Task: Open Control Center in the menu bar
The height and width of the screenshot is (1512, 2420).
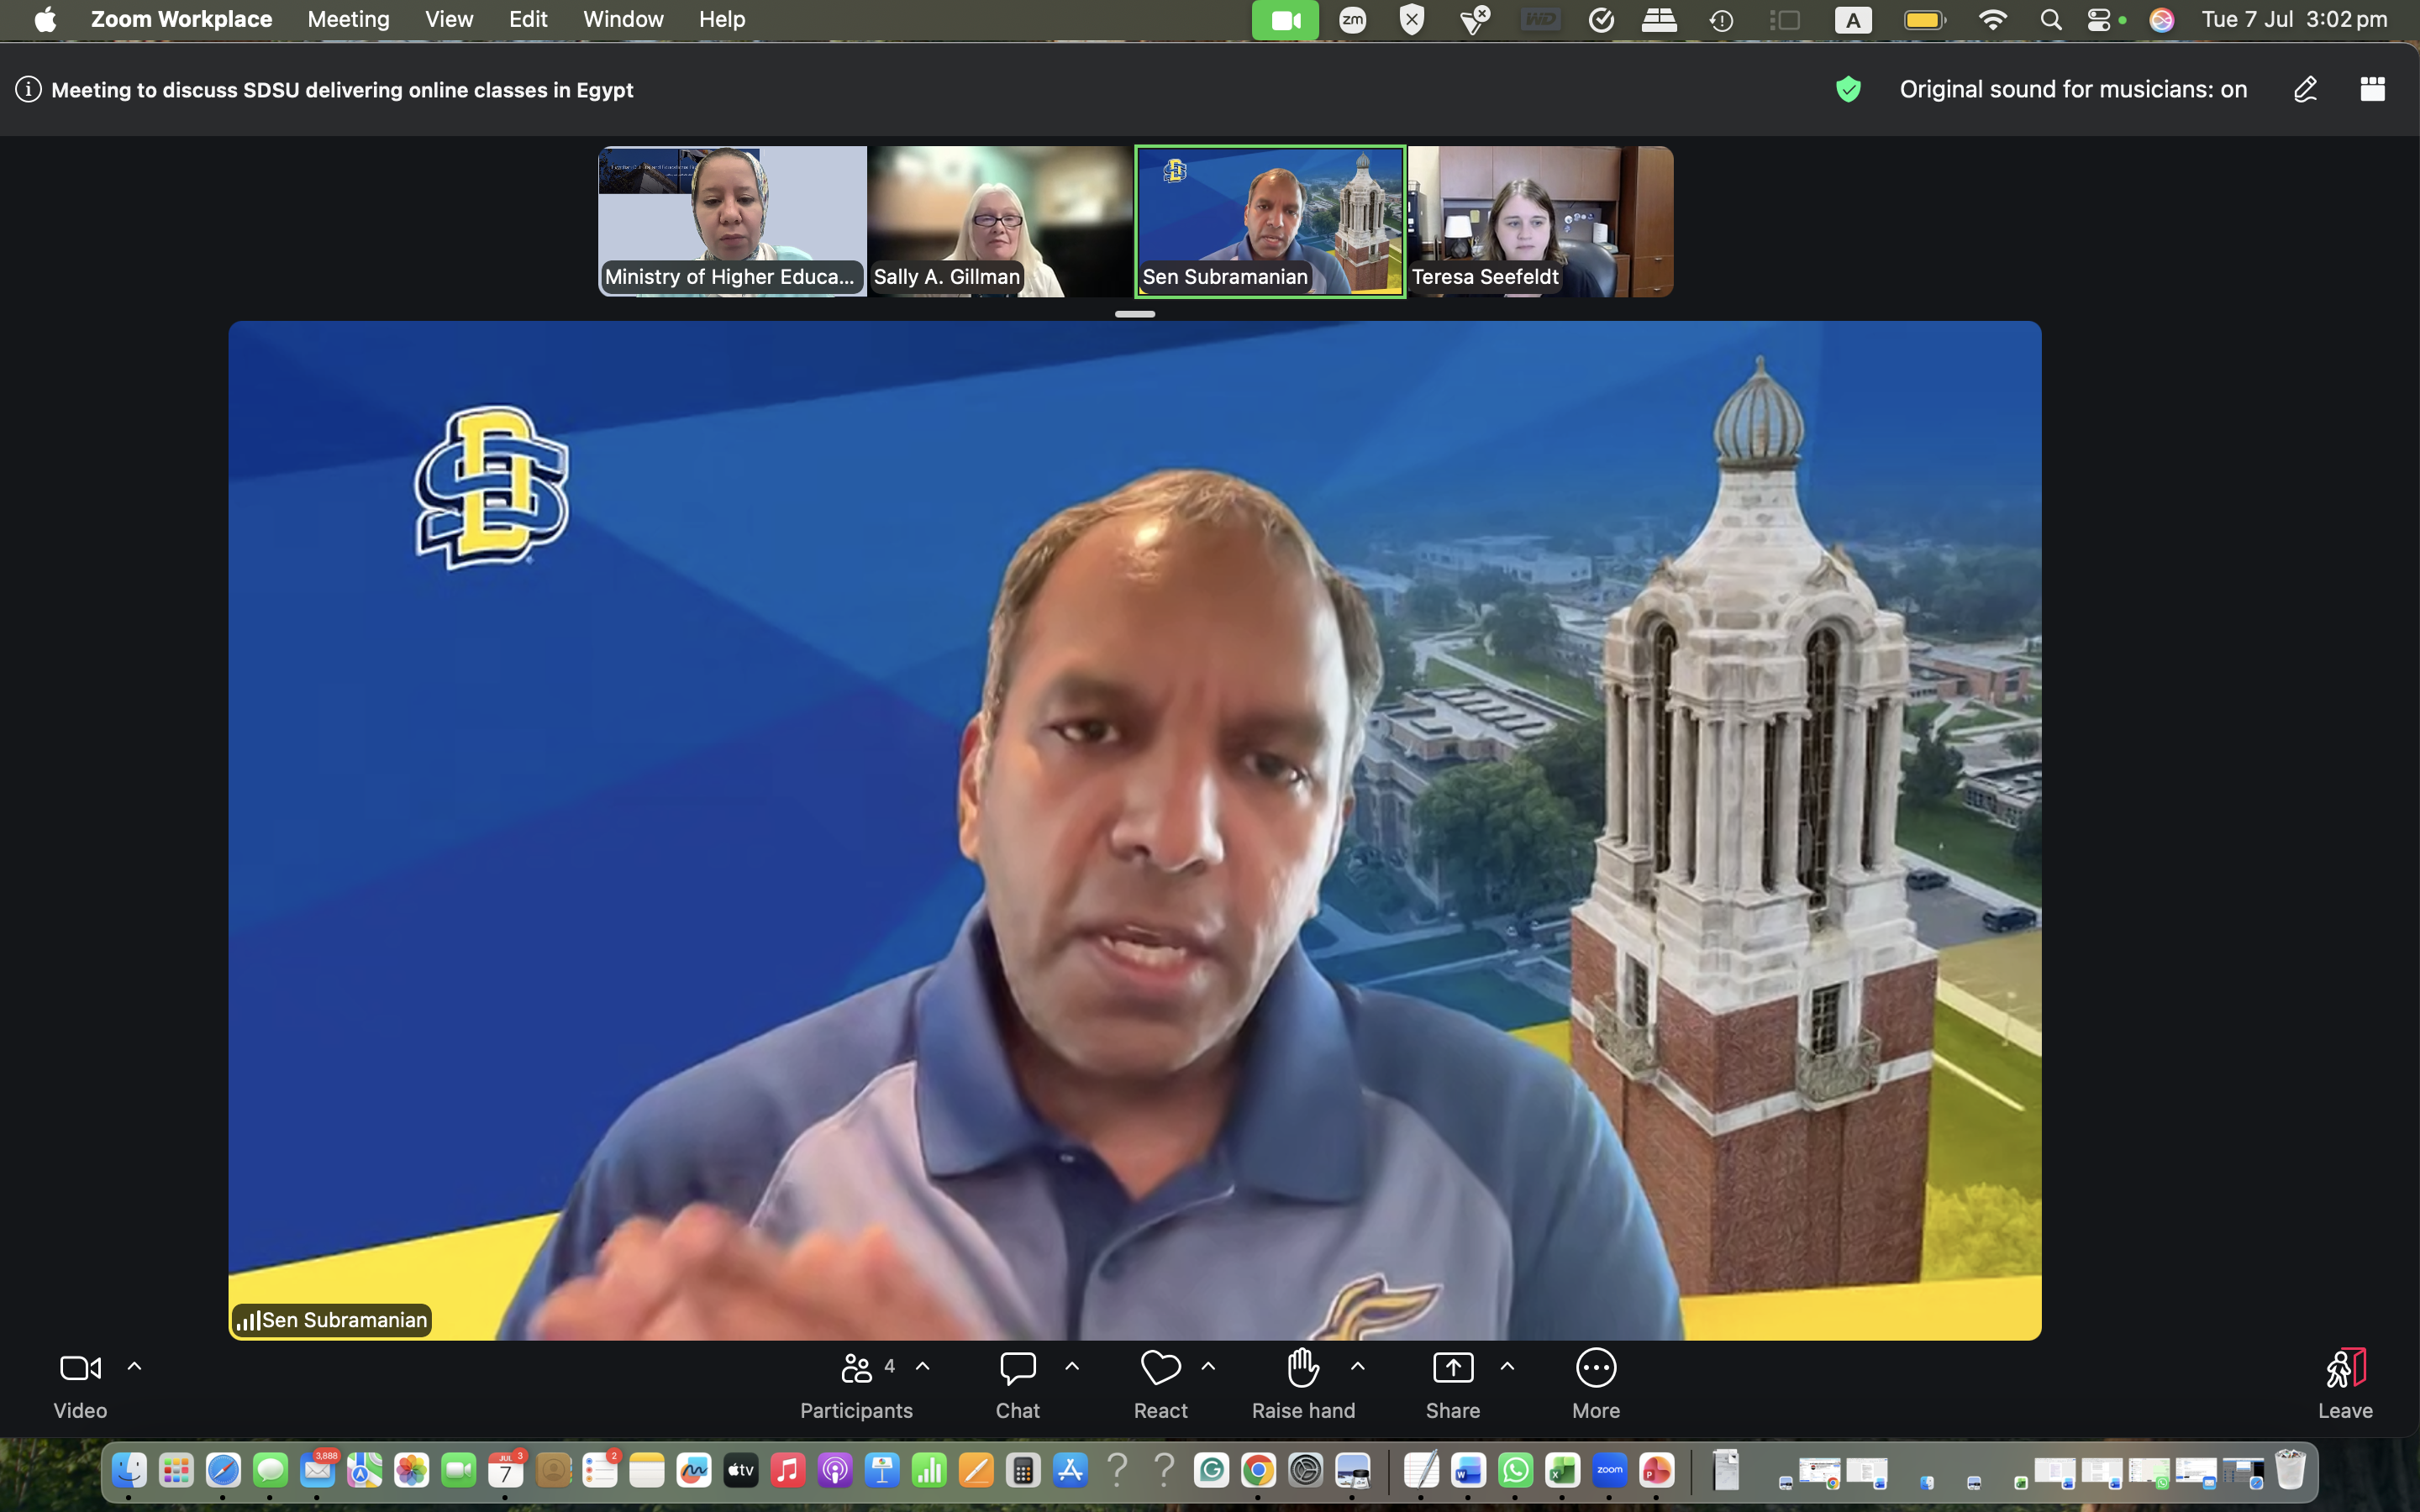Action: pos(2099,20)
